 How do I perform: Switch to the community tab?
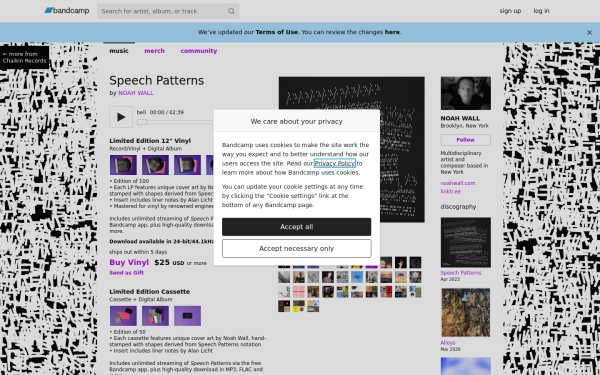(x=199, y=51)
